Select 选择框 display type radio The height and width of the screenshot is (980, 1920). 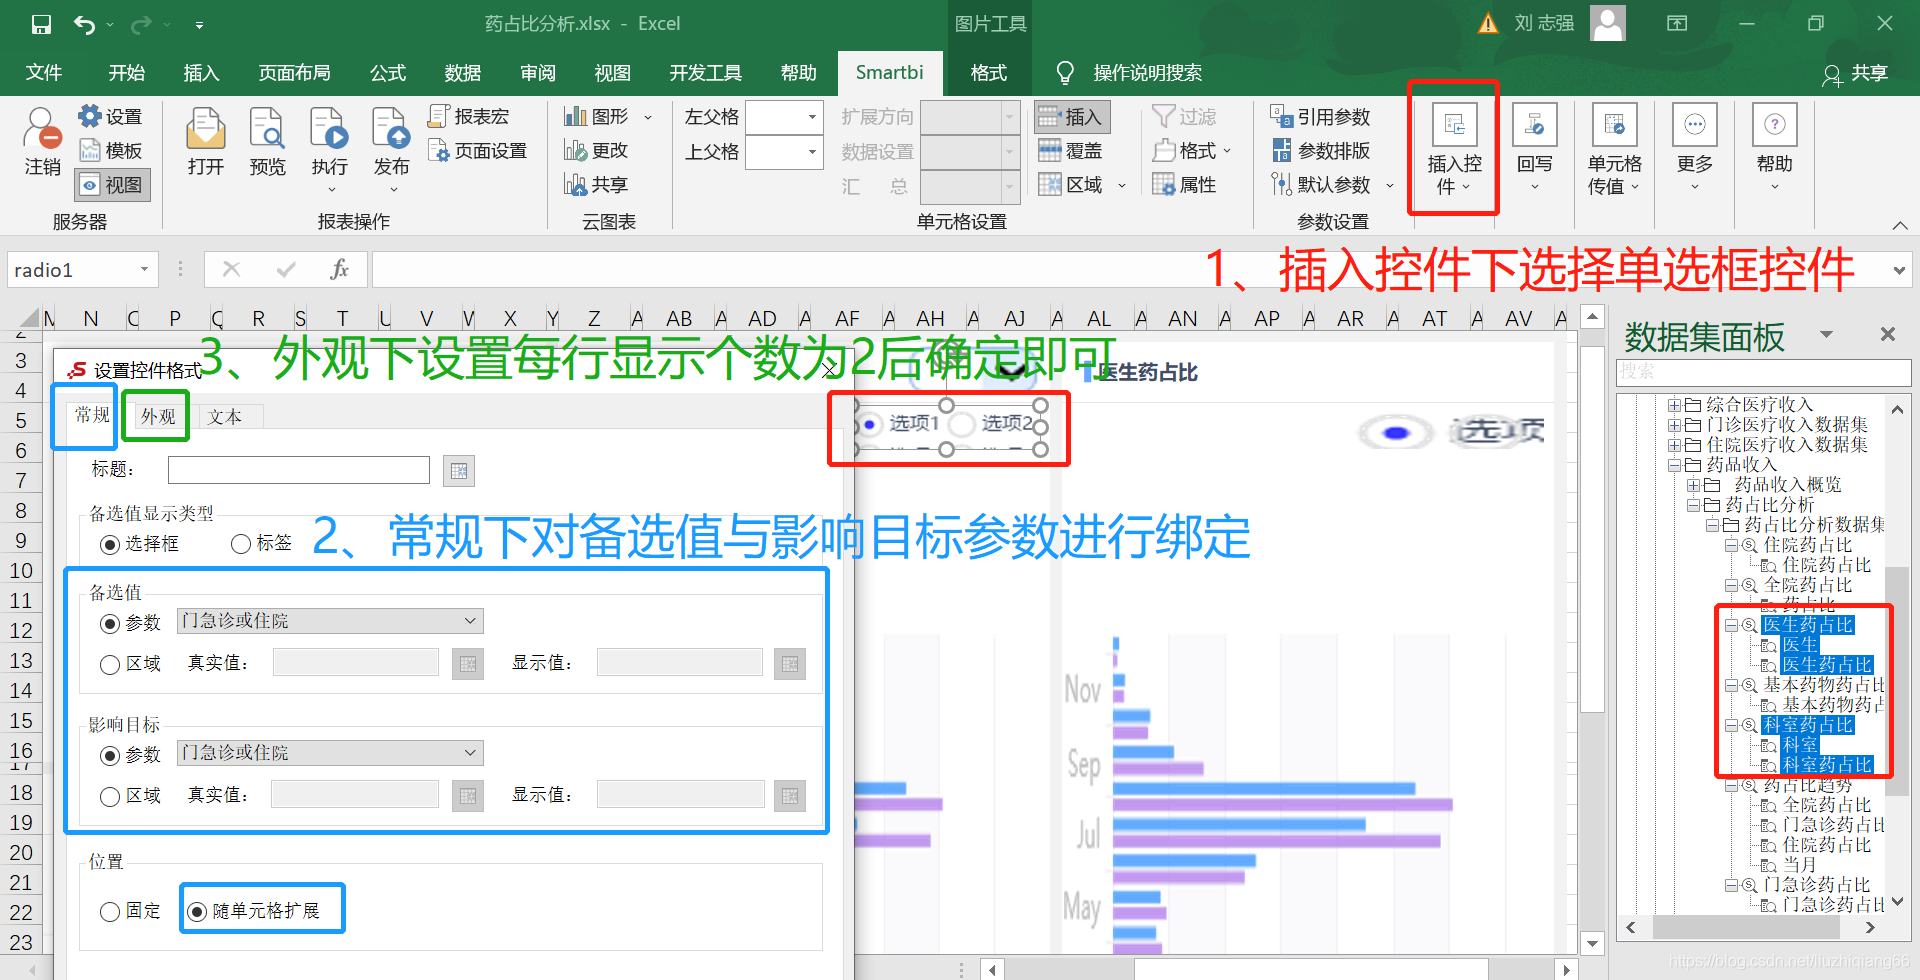[110, 544]
